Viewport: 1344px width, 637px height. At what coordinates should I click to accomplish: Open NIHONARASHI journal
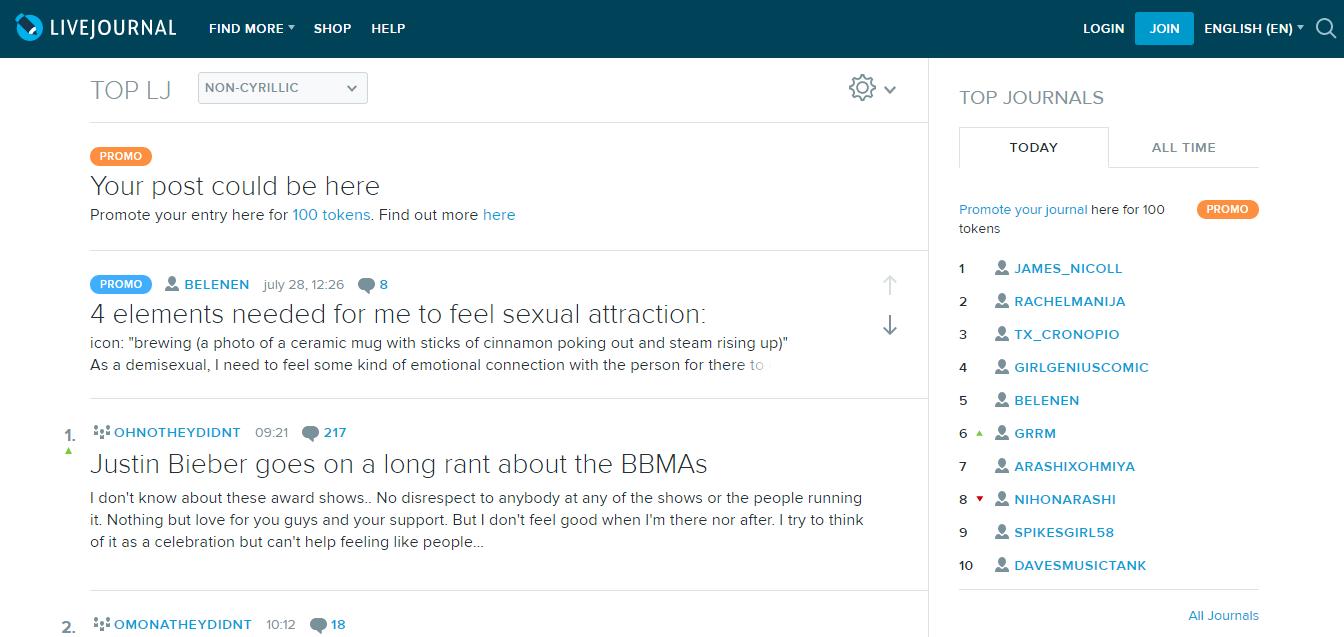tap(1065, 499)
